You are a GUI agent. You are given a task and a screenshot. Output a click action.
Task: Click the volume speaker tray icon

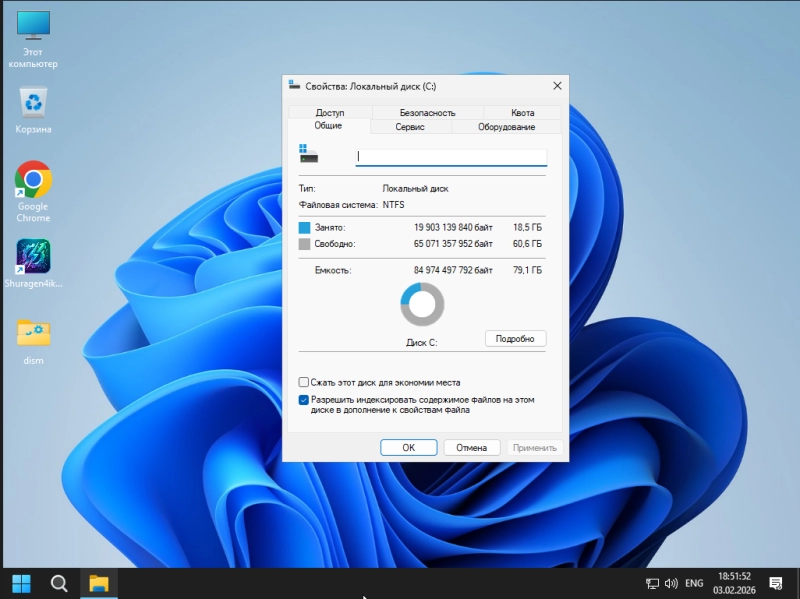[671, 583]
